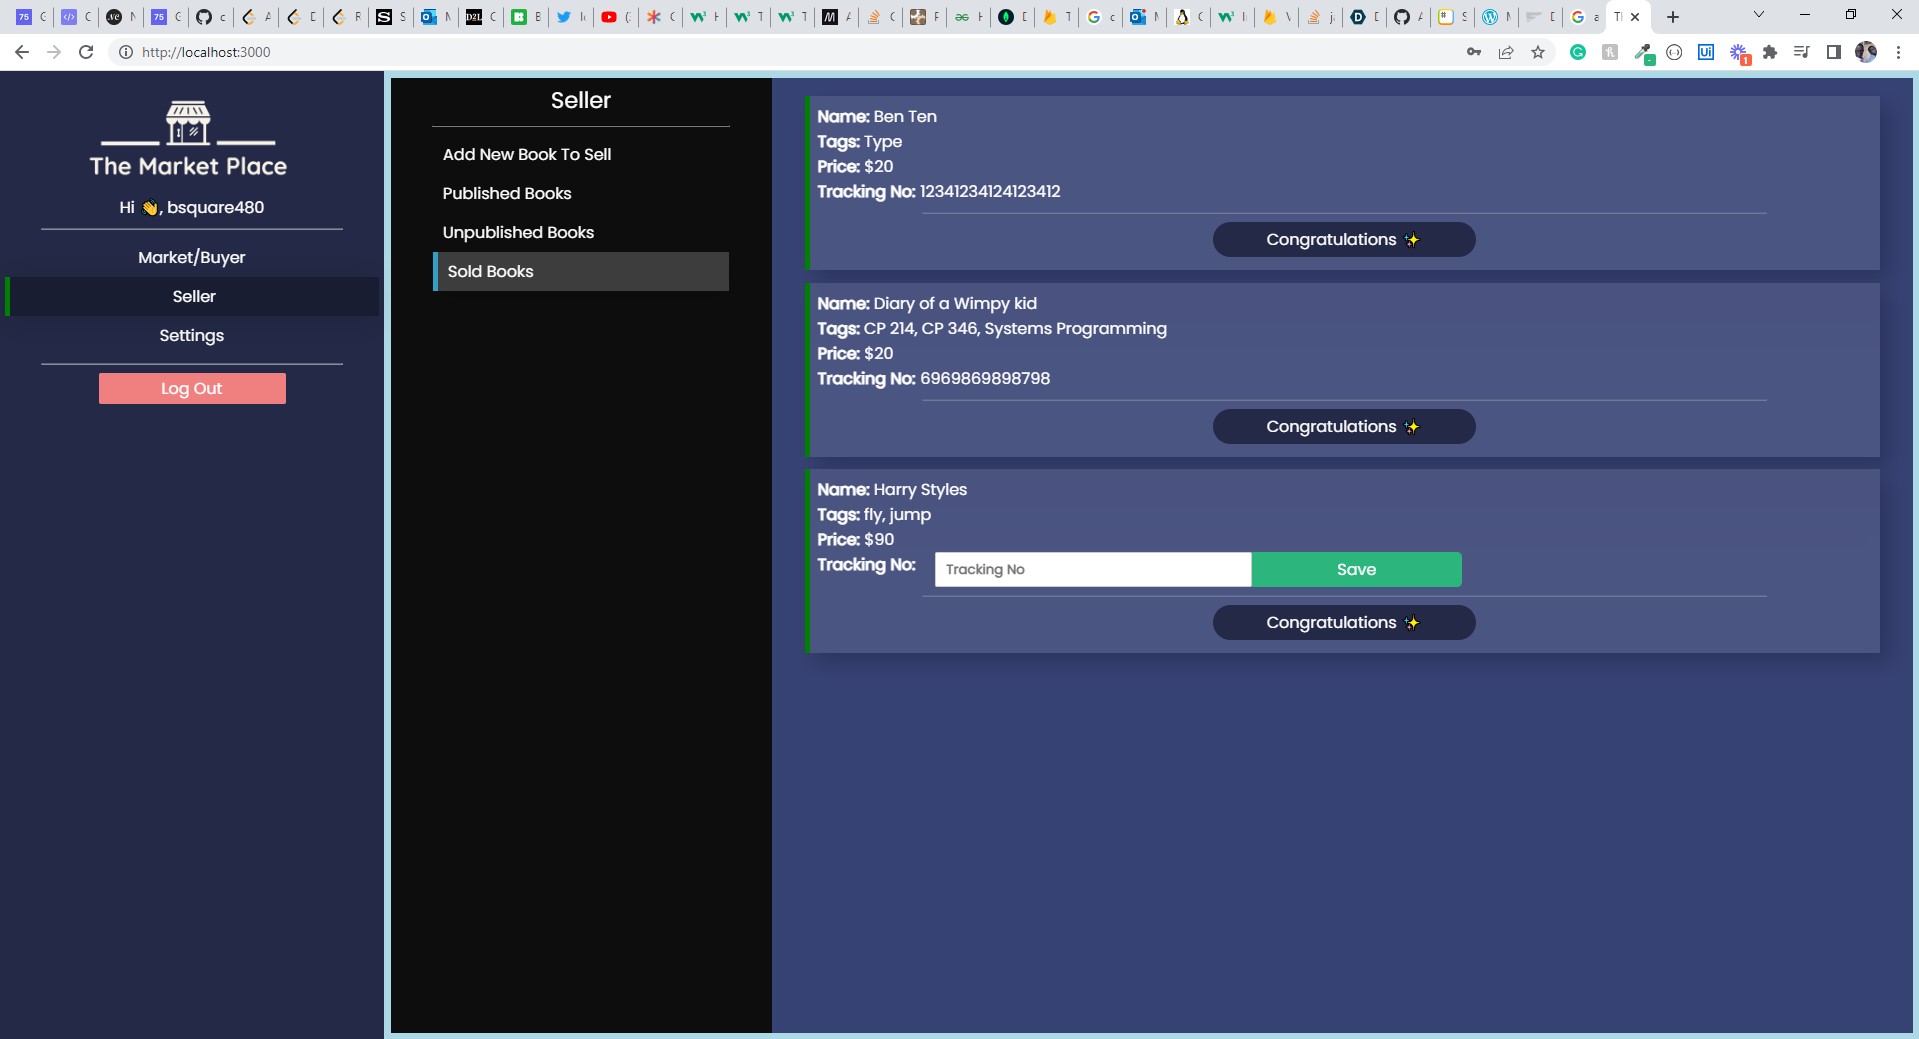The image size is (1919, 1039).
Task: Toggle the browser side panel
Action: [1834, 52]
